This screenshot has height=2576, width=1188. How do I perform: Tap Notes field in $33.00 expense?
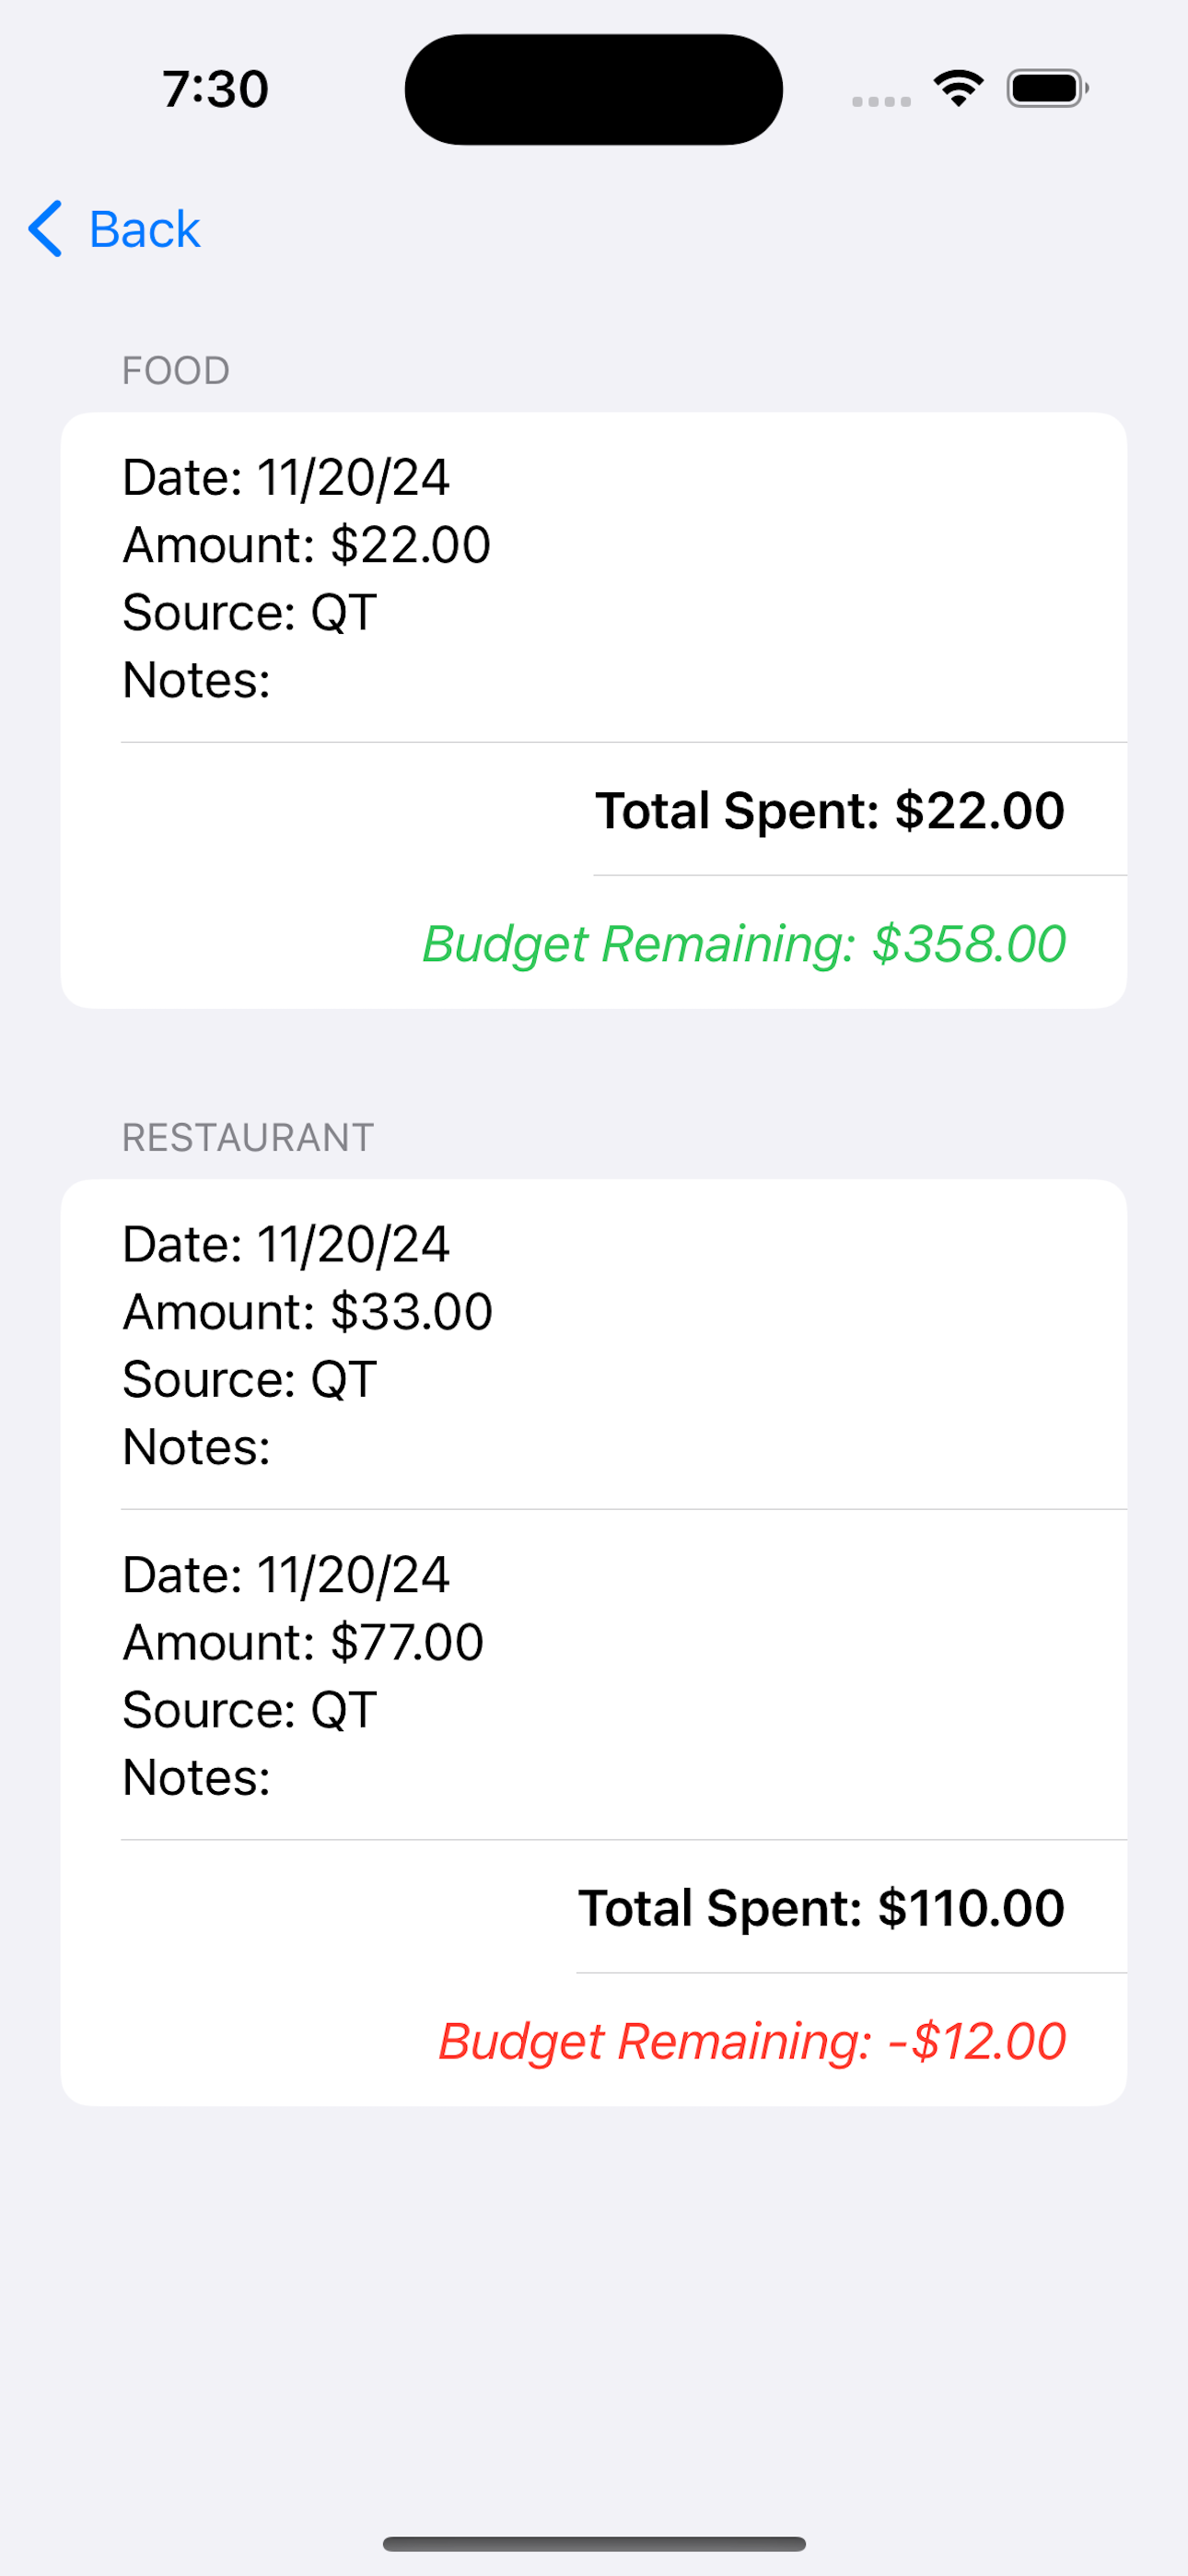(197, 1447)
